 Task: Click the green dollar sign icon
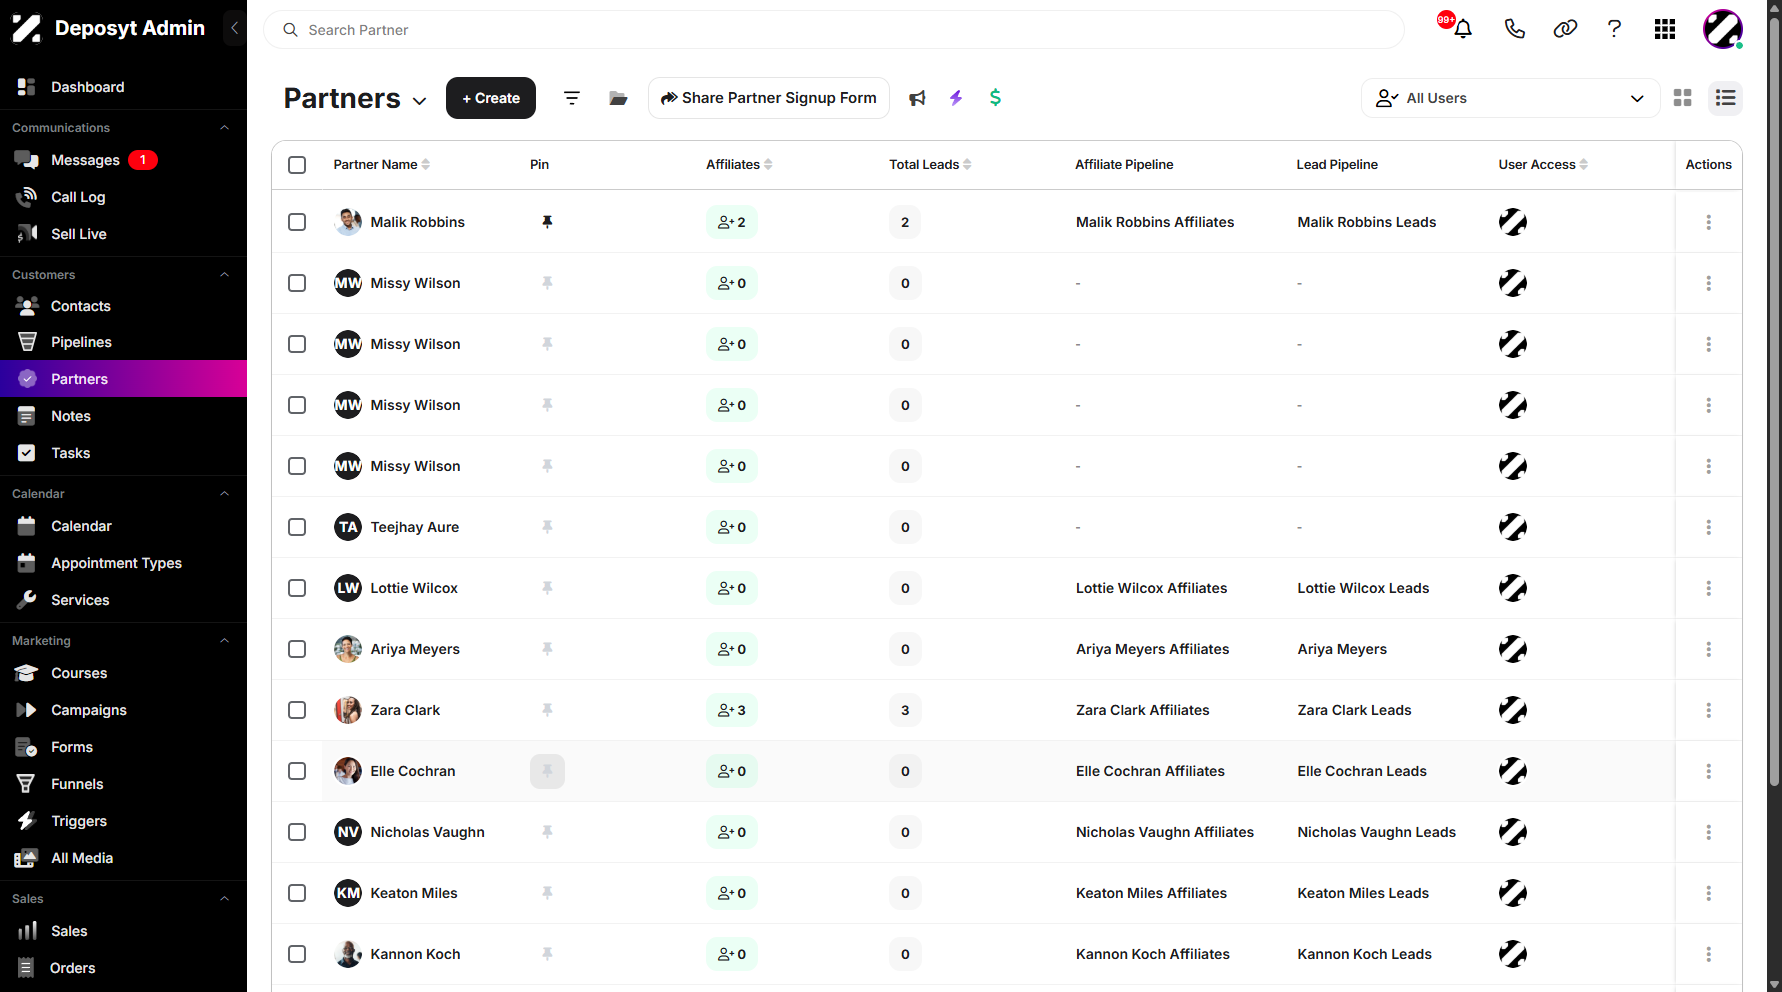click(x=995, y=98)
